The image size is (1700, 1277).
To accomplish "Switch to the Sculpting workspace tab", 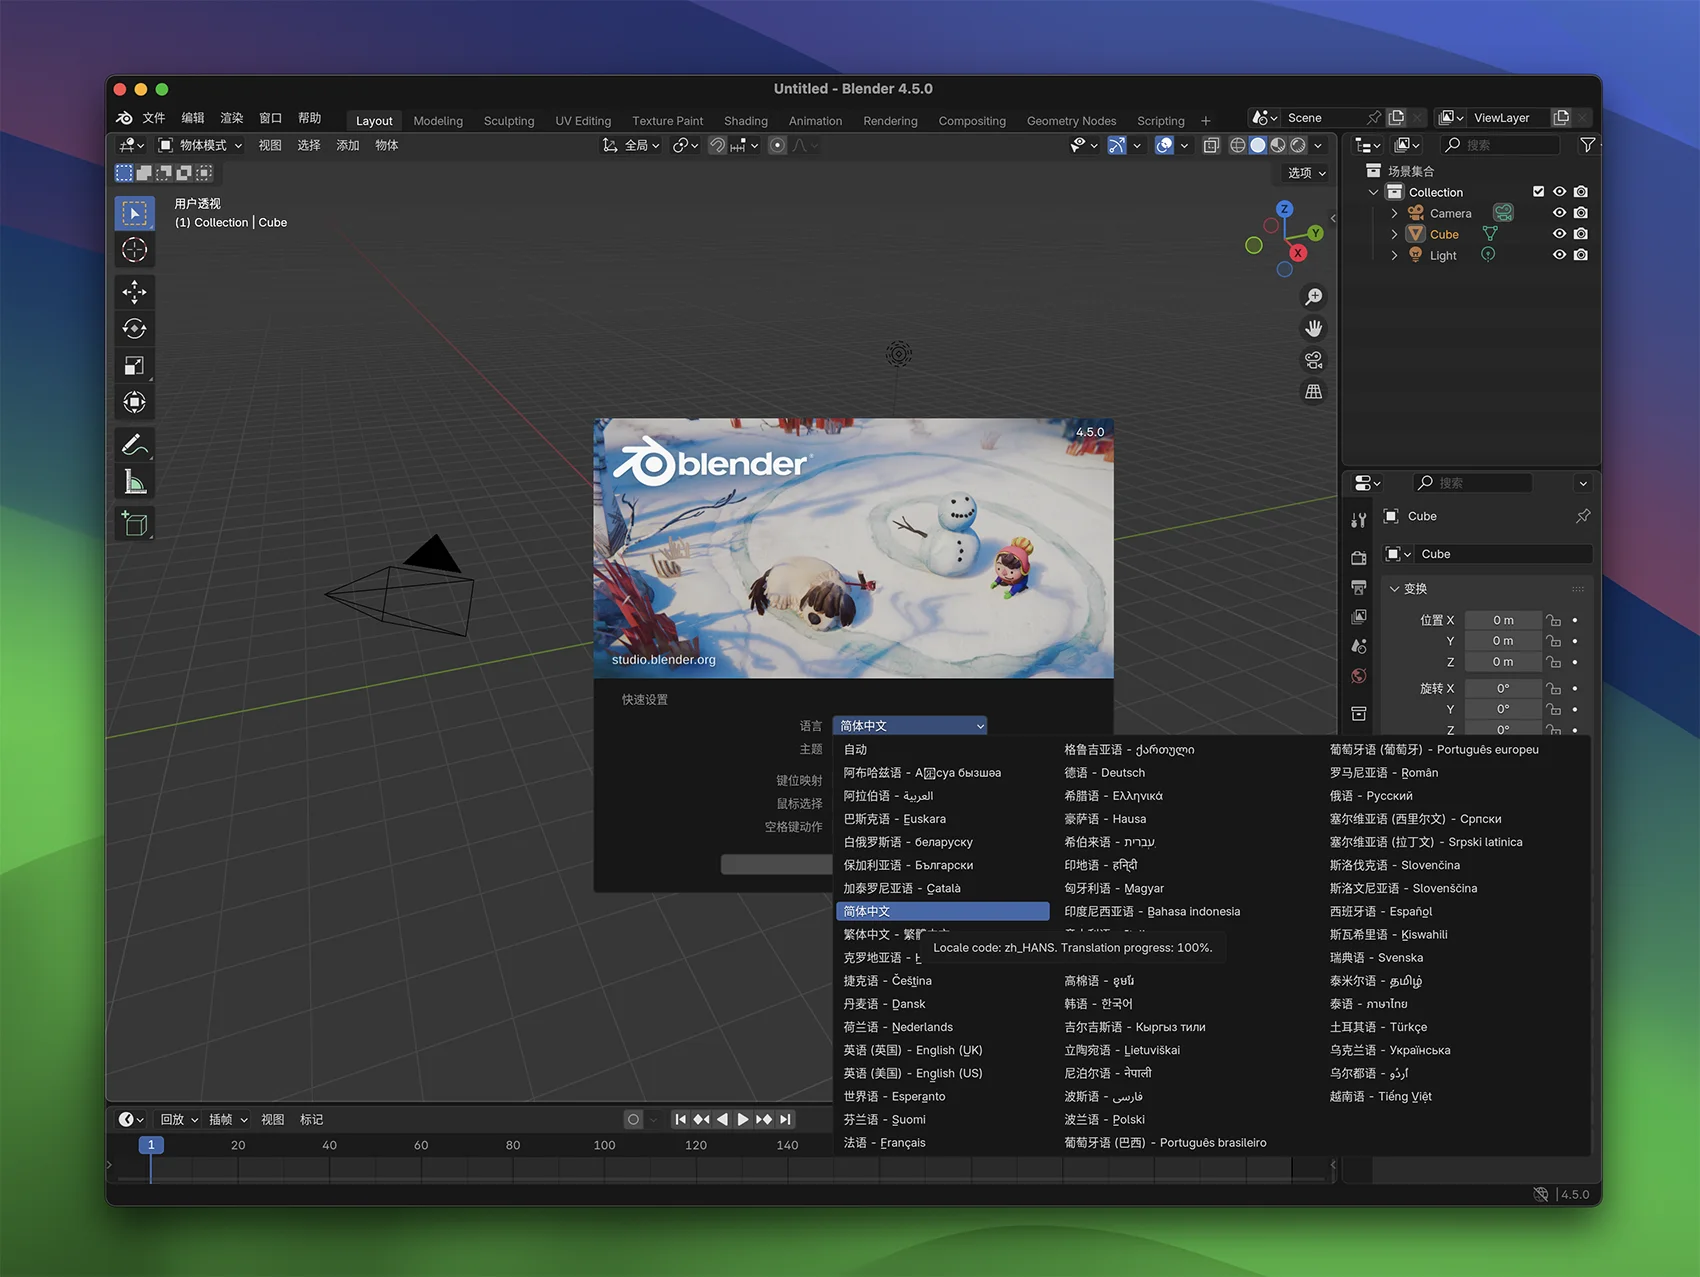I will coord(509,121).
